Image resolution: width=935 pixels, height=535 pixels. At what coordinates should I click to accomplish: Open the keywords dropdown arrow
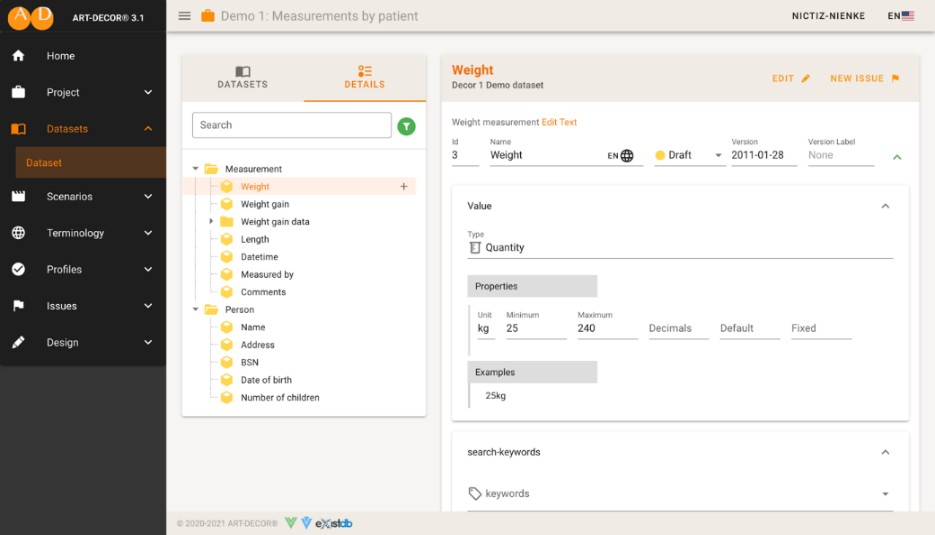pyautogui.click(x=885, y=494)
